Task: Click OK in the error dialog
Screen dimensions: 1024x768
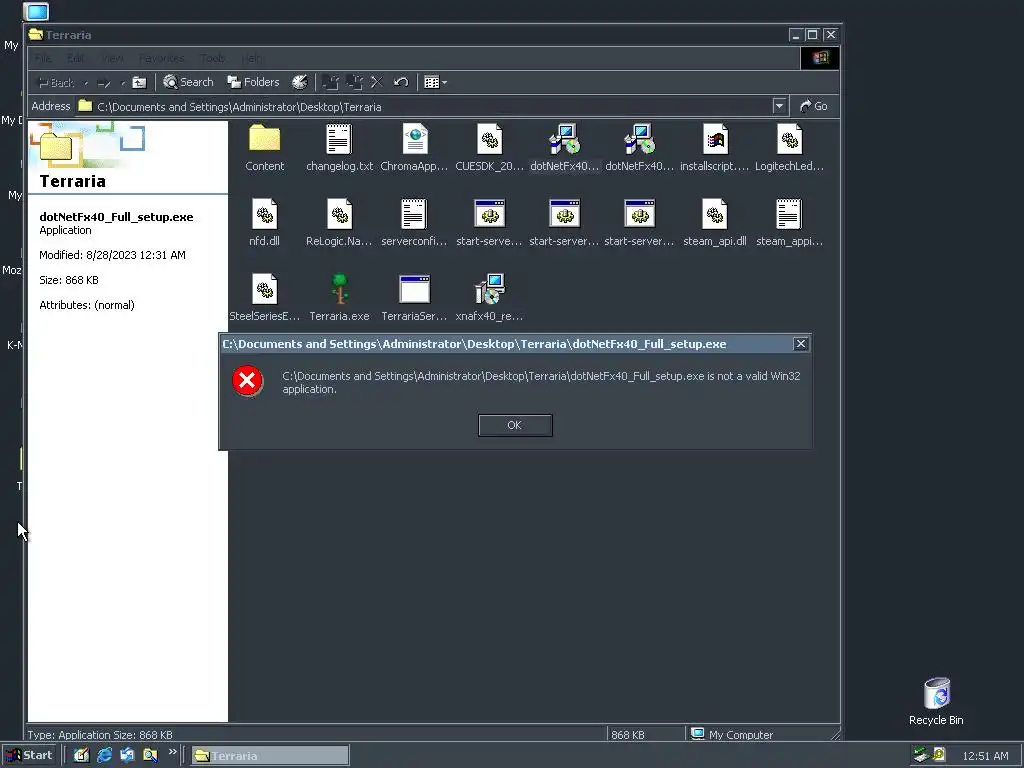Action: (515, 425)
